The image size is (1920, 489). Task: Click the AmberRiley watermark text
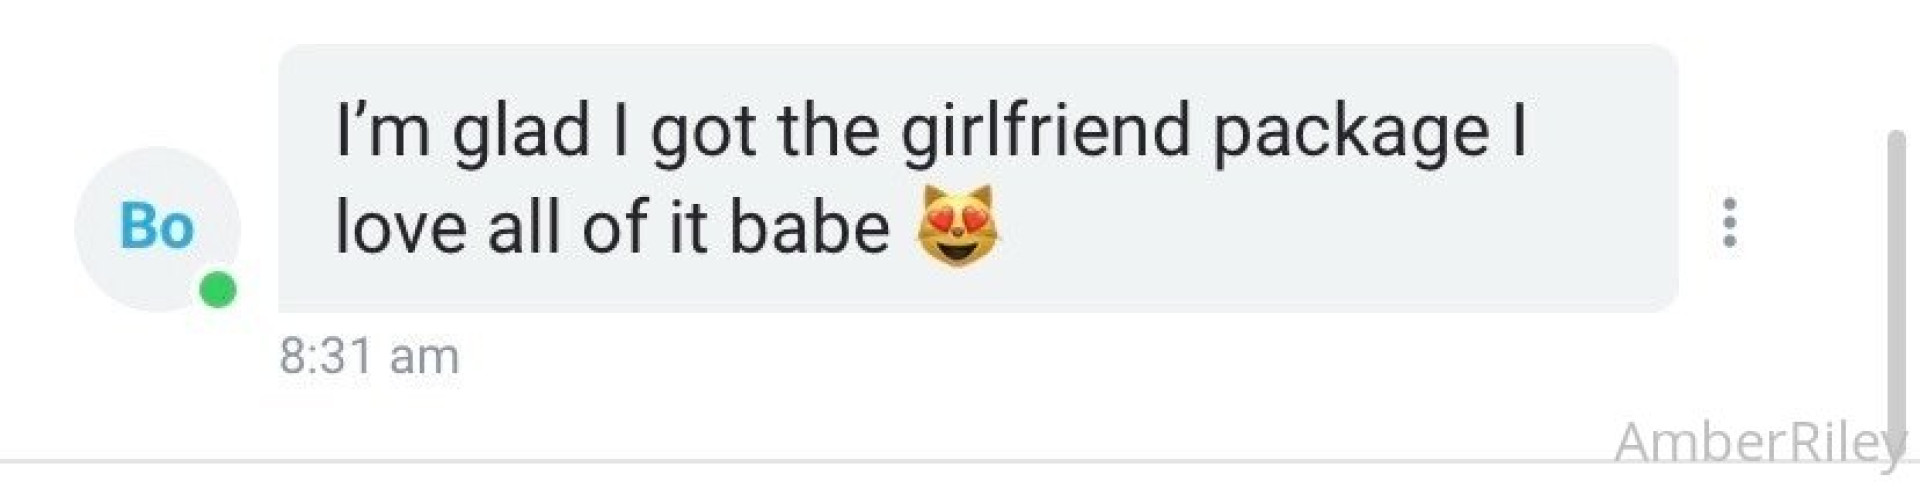(x=1759, y=442)
